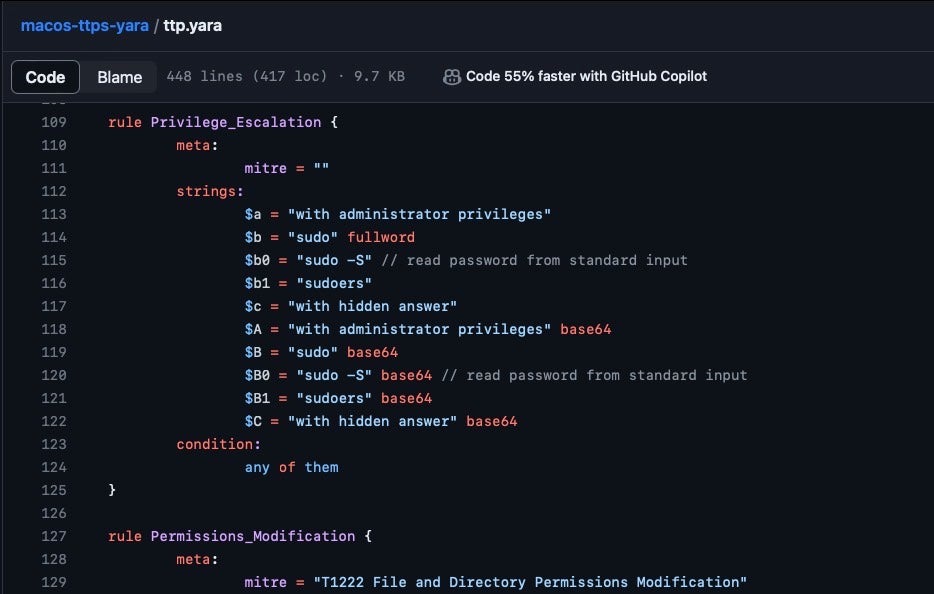Click the ttp.yara filename in the breadcrumb
This screenshot has height=594, width=934.
pyautogui.click(x=193, y=25)
